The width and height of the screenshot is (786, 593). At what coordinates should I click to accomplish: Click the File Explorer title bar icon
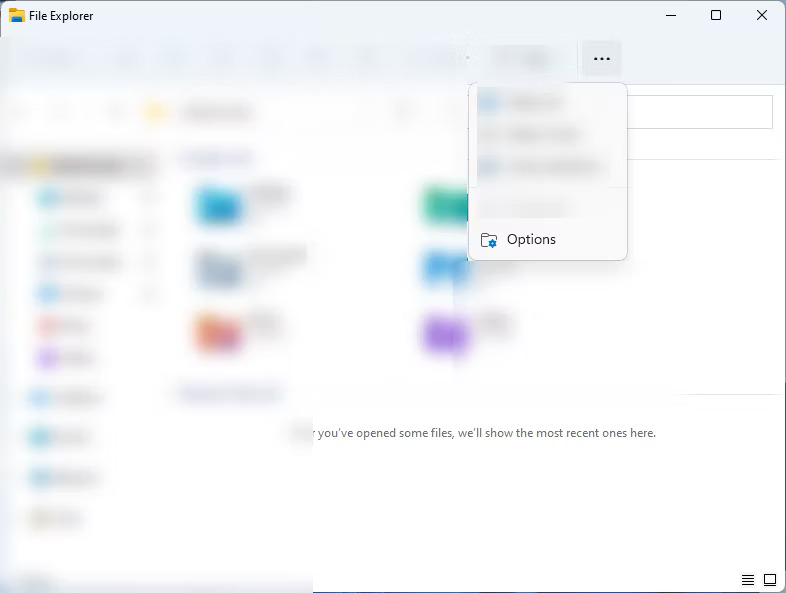click(x=17, y=16)
